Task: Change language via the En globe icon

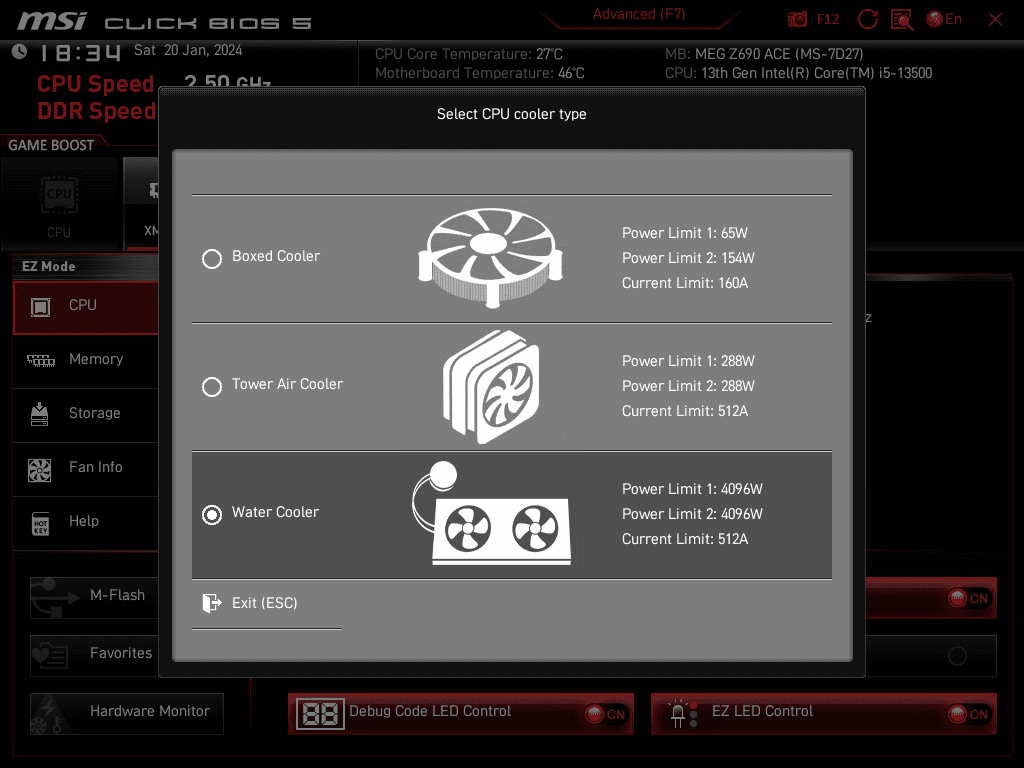Action: pos(944,20)
